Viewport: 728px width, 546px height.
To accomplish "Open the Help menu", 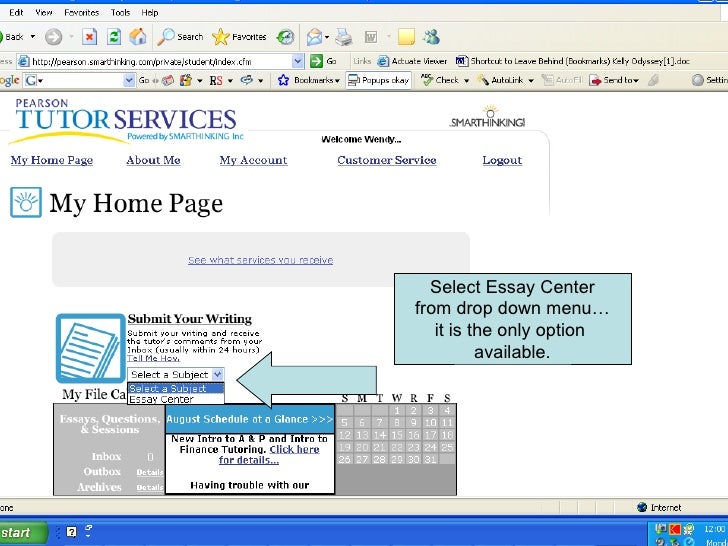I will [x=150, y=13].
